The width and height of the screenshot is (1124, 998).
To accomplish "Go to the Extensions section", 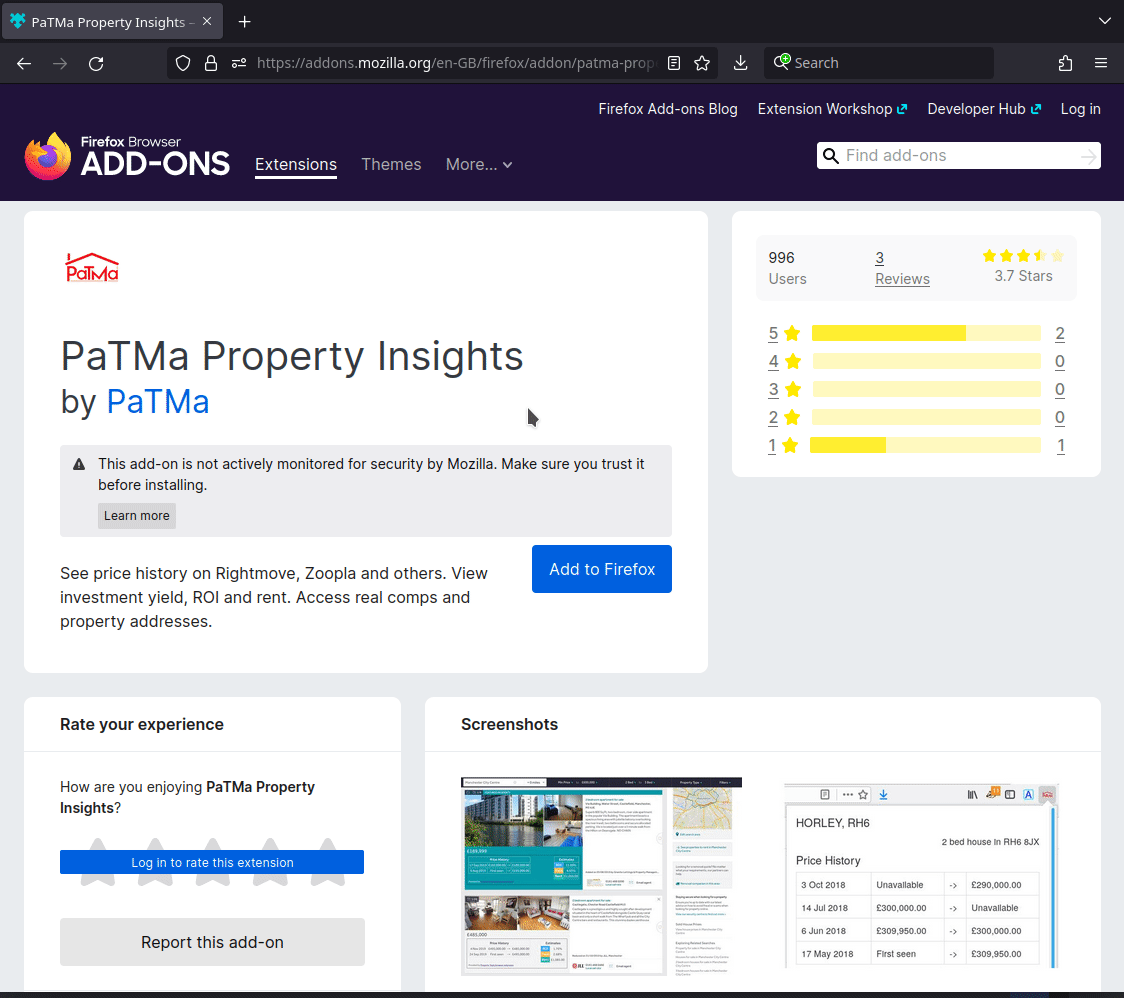I will coord(296,164).
